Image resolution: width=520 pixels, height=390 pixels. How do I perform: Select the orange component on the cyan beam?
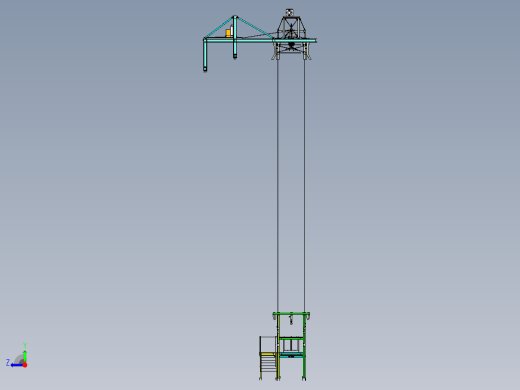pos(228,33)
